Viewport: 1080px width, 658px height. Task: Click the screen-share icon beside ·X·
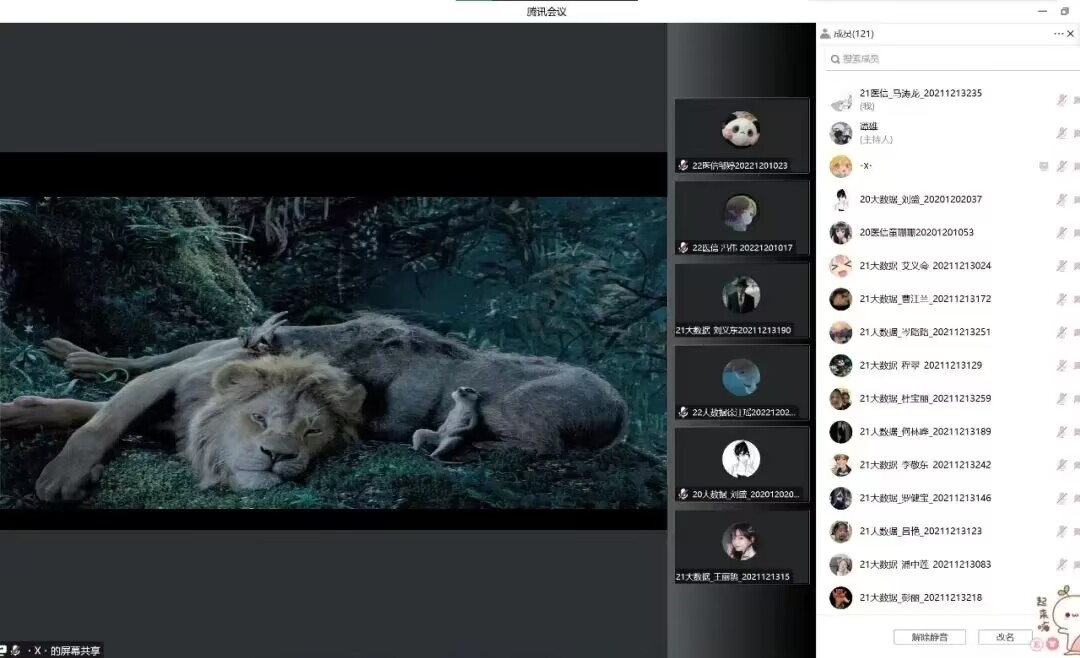pos(1043,166)
